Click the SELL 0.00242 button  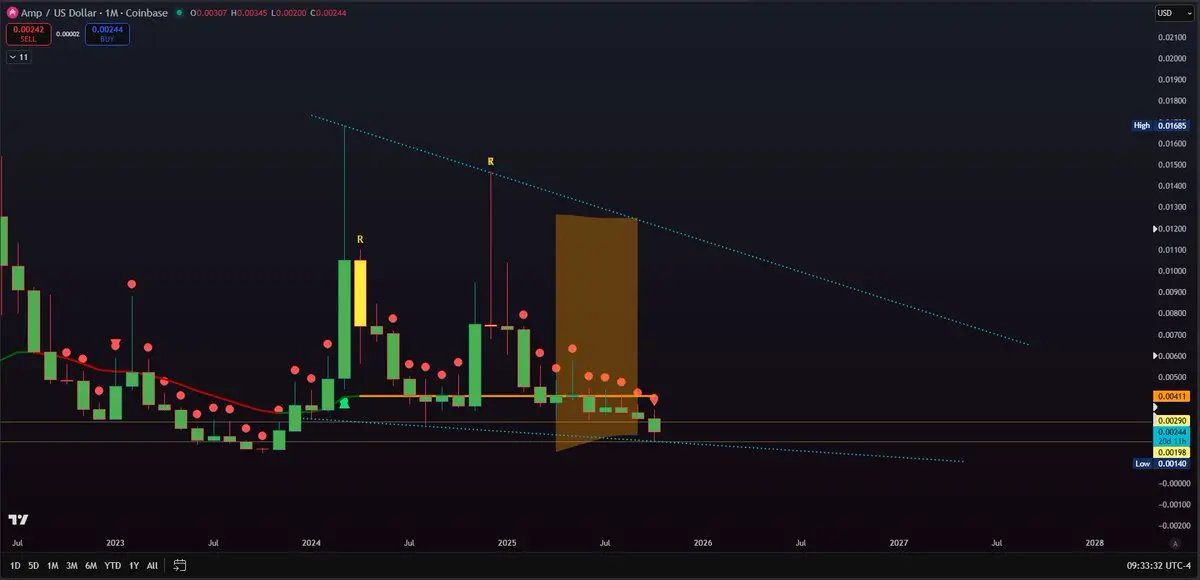coord(29,34)
